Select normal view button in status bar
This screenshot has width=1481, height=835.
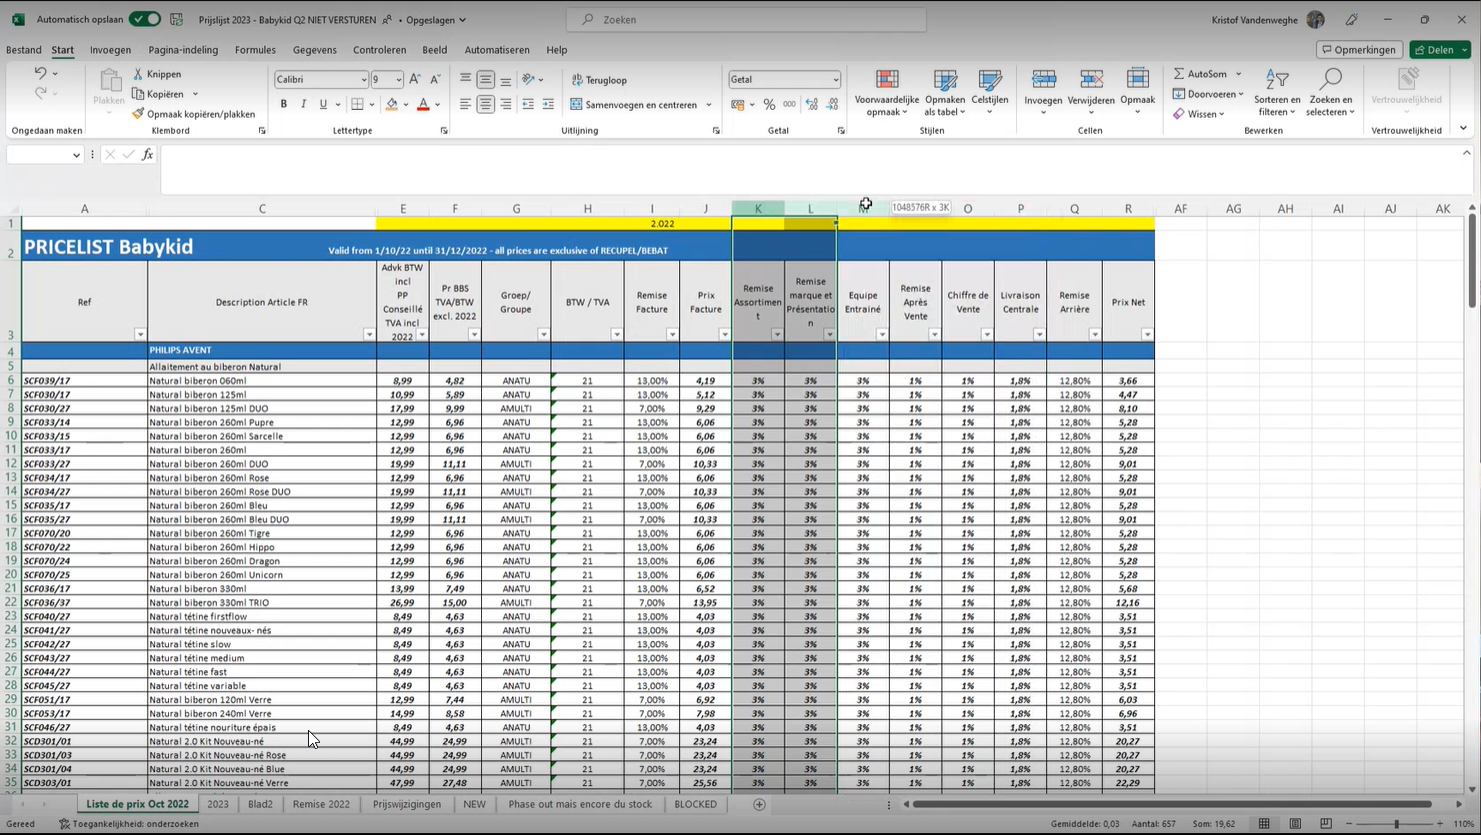click(x=1264, y=824)
